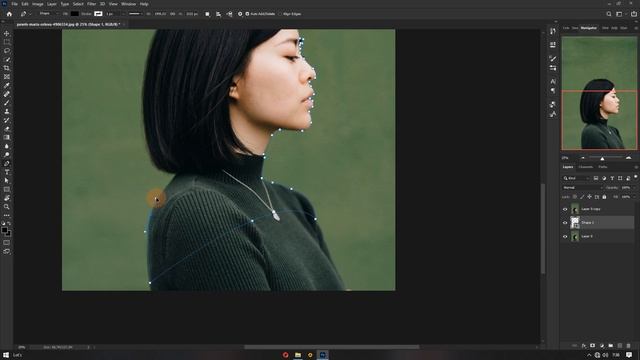Select the Move tool

(x=7, y=33)
